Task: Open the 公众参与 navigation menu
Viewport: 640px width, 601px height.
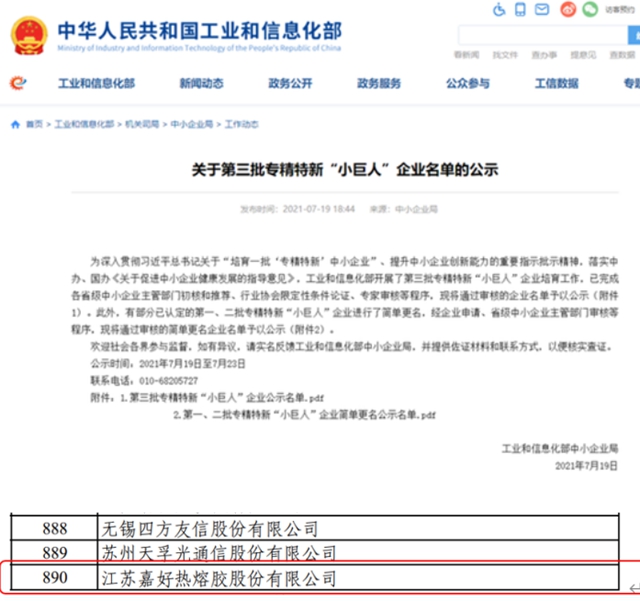Action: pos(468,83)
